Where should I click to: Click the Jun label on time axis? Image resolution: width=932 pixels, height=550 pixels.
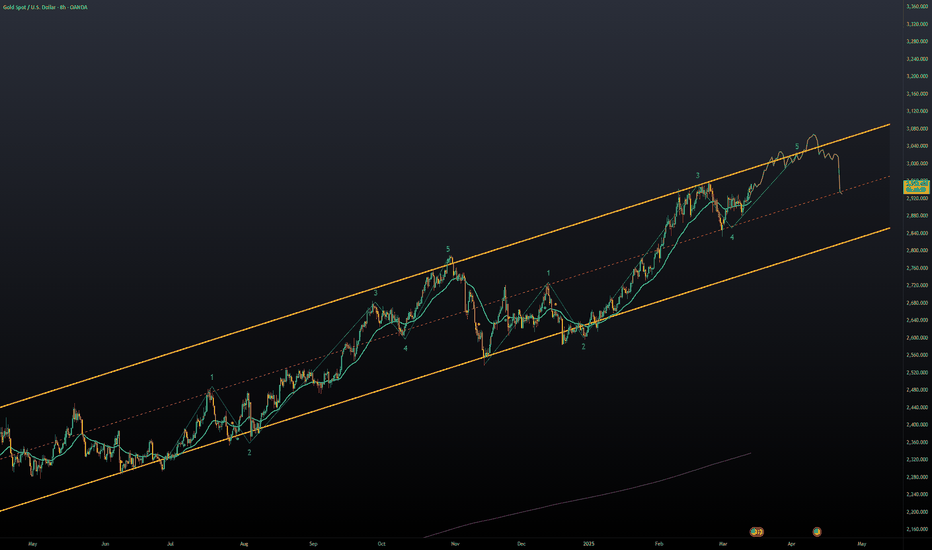(105, 544)
